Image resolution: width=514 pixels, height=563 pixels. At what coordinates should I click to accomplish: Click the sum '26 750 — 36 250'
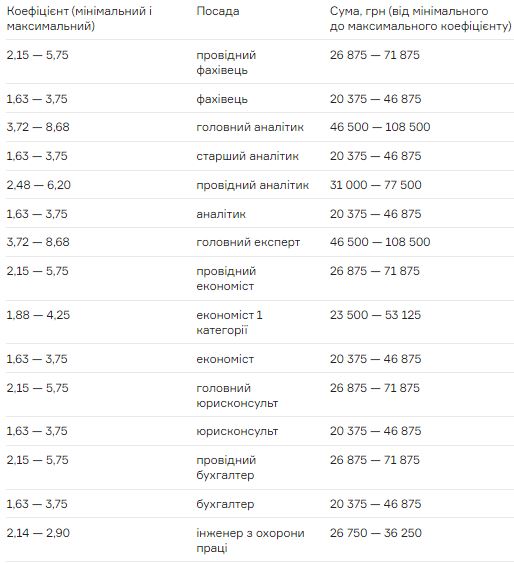tap(375, 533)
